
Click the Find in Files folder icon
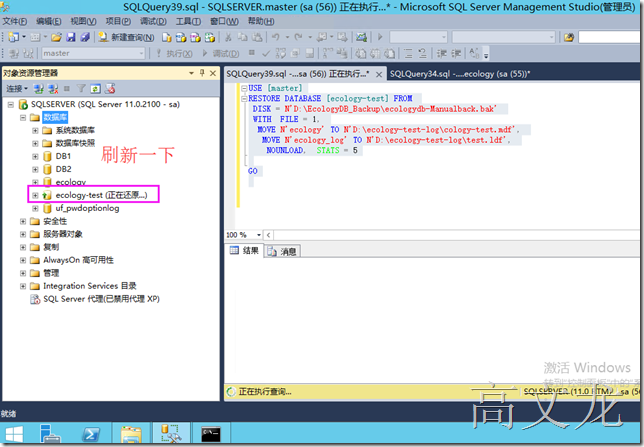click(569, 37)
